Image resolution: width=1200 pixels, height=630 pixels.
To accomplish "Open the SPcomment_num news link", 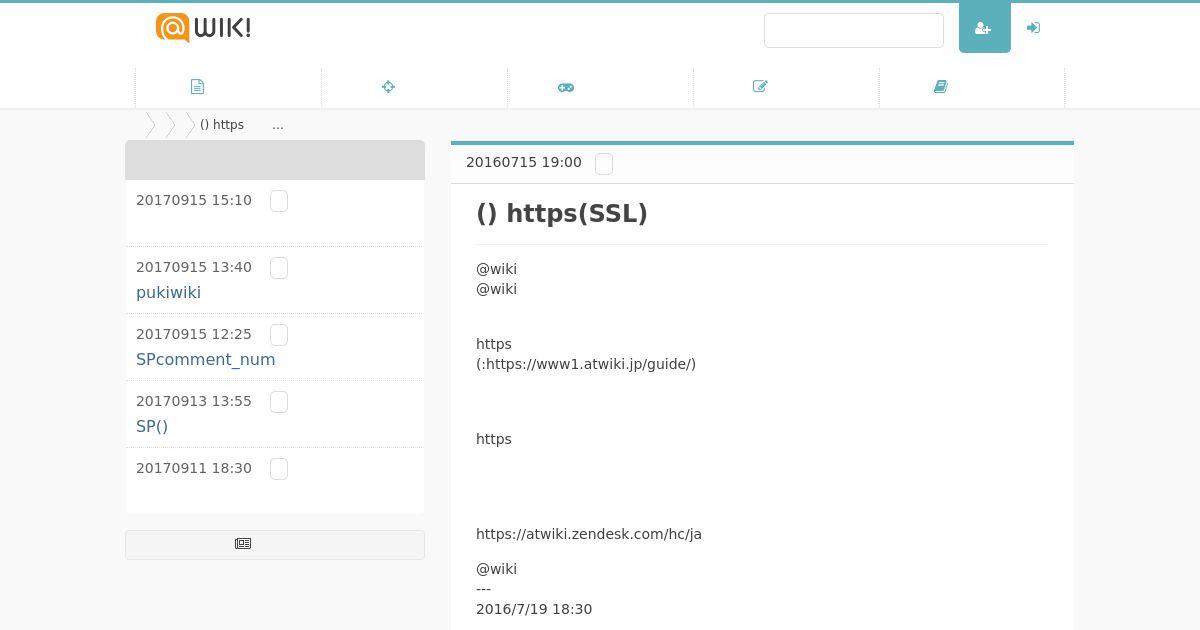I will coord(205,360).
